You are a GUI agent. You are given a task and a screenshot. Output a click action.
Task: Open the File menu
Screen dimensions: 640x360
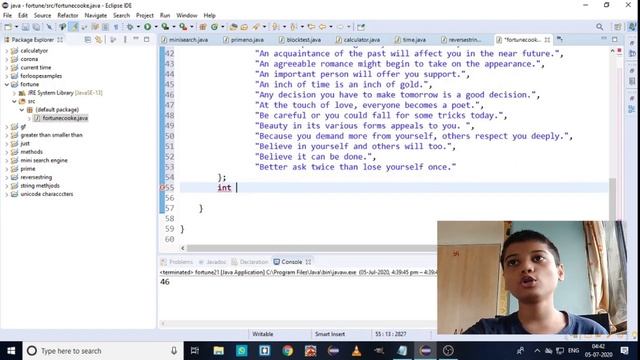point(7,16)
